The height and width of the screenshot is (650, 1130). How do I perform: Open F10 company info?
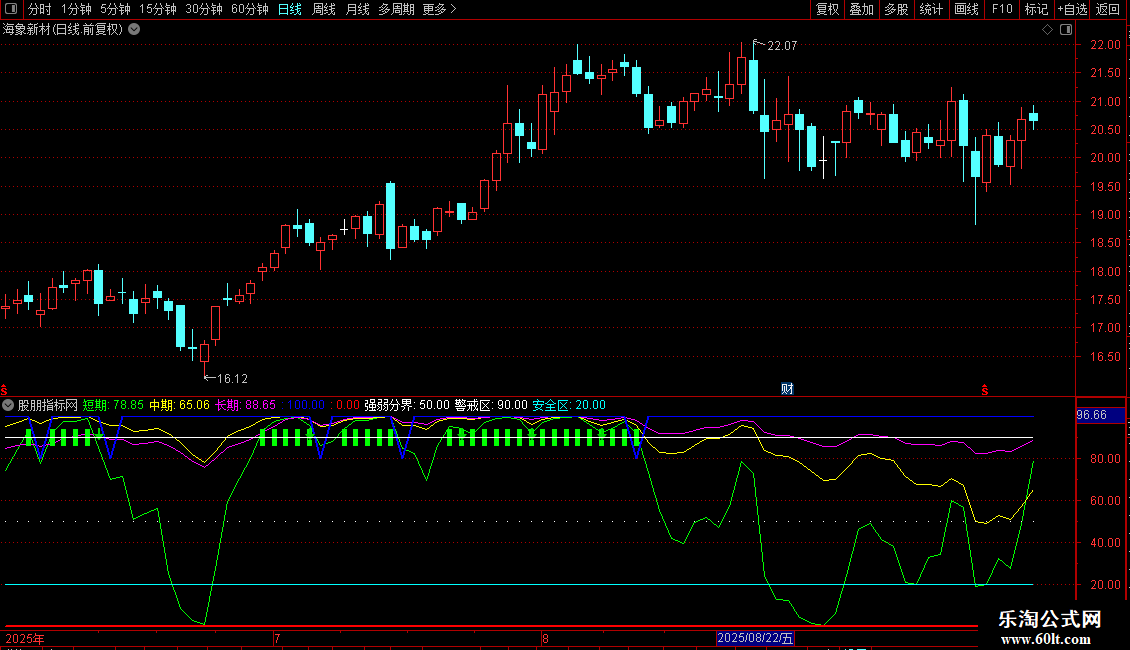tap(1002, 9)
